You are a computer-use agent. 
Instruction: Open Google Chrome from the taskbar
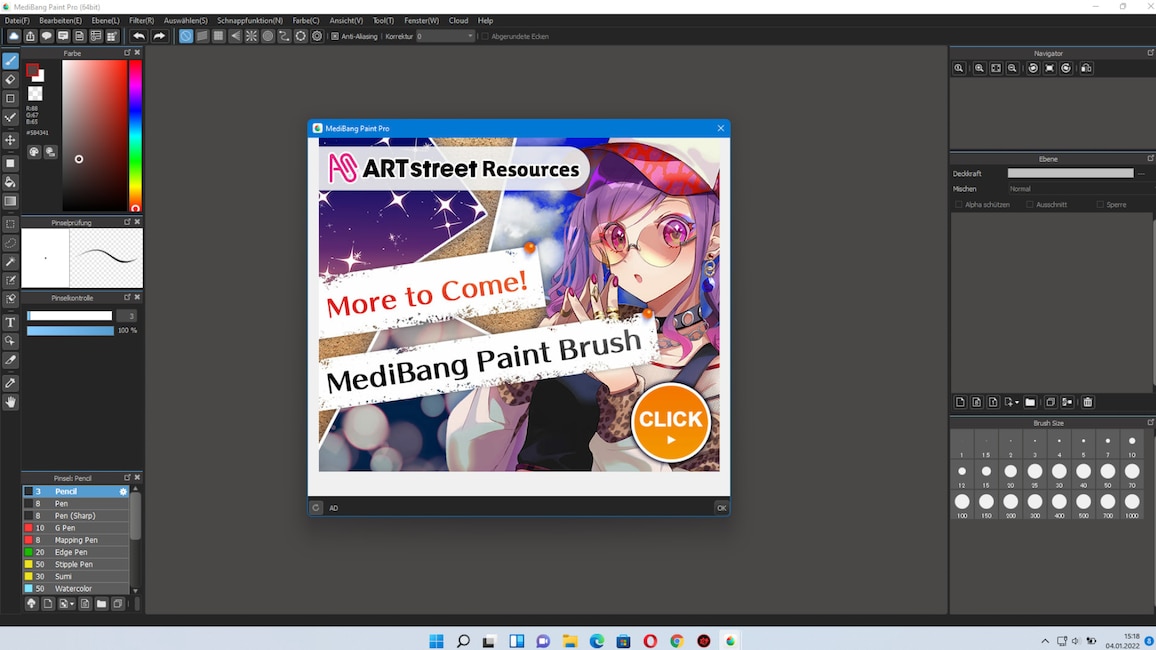tap(677, 641)
